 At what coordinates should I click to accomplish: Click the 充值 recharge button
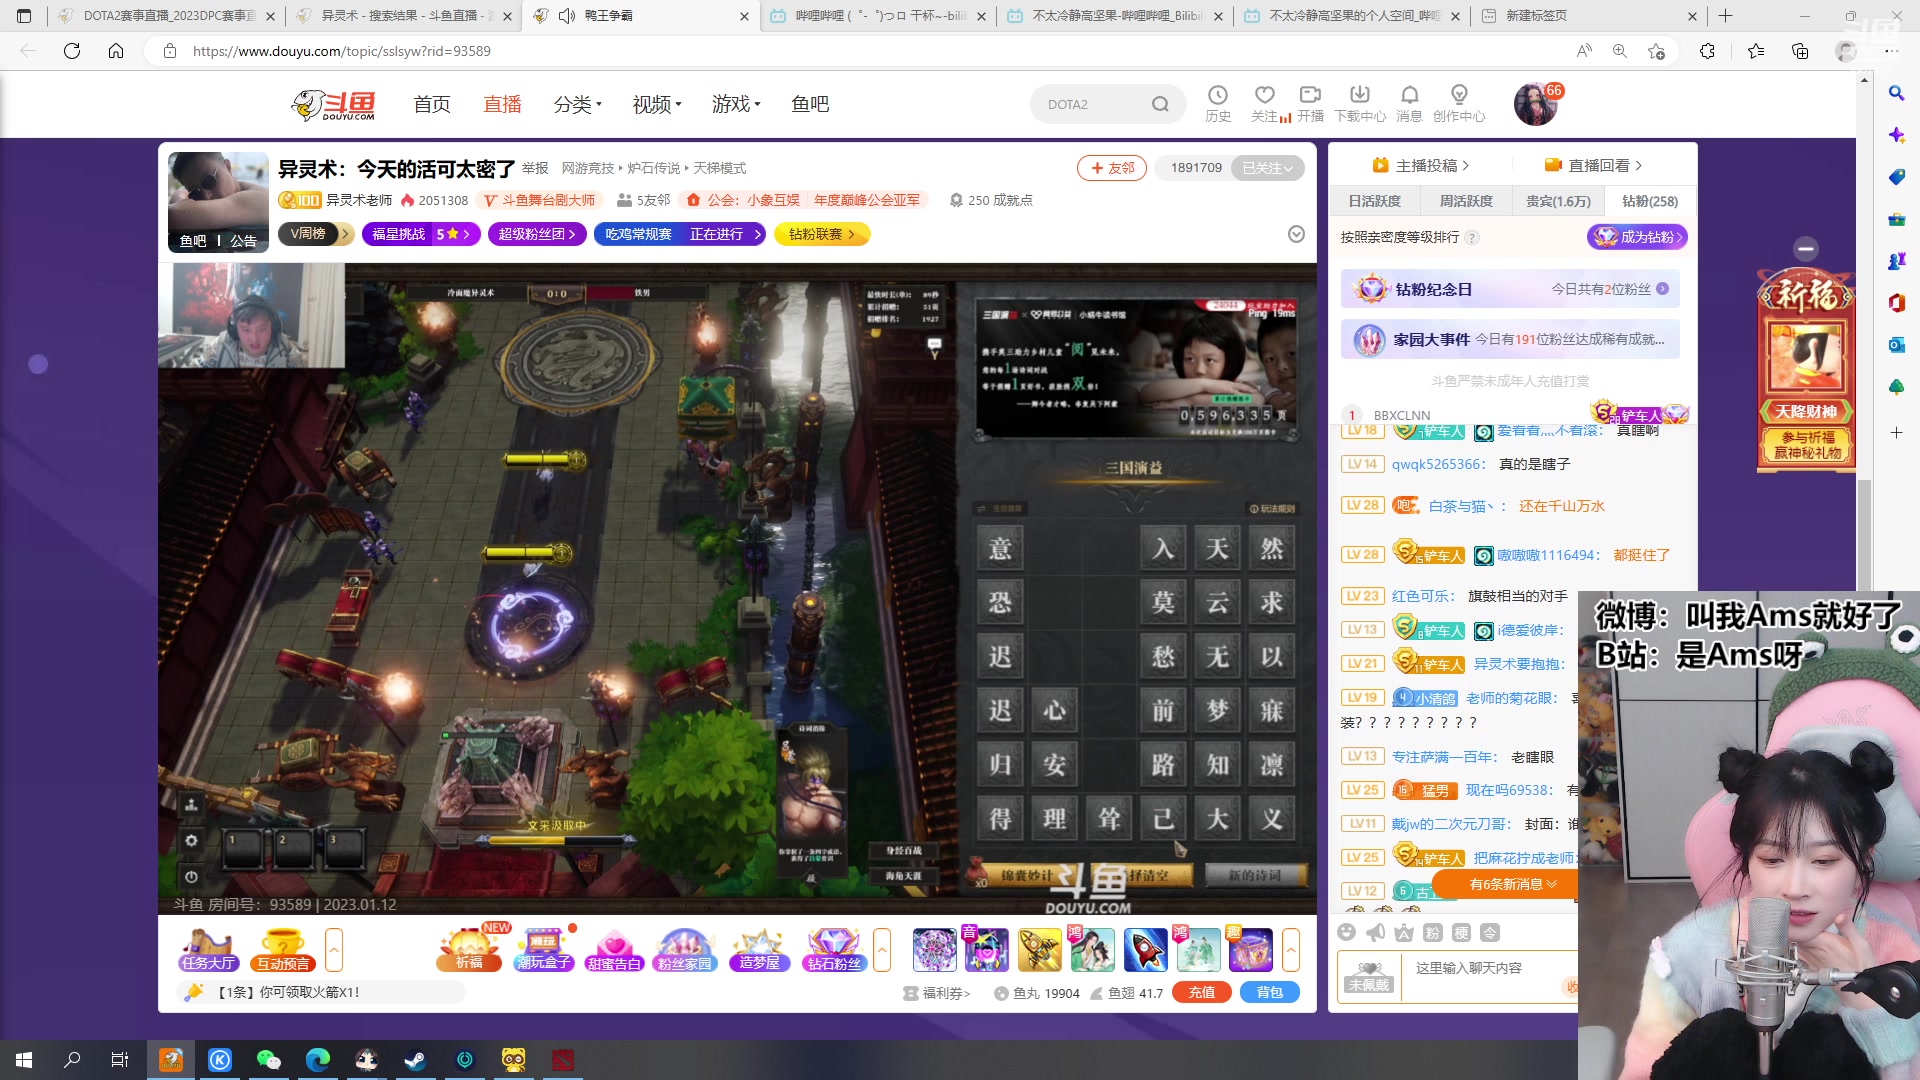pos(1202,992)
